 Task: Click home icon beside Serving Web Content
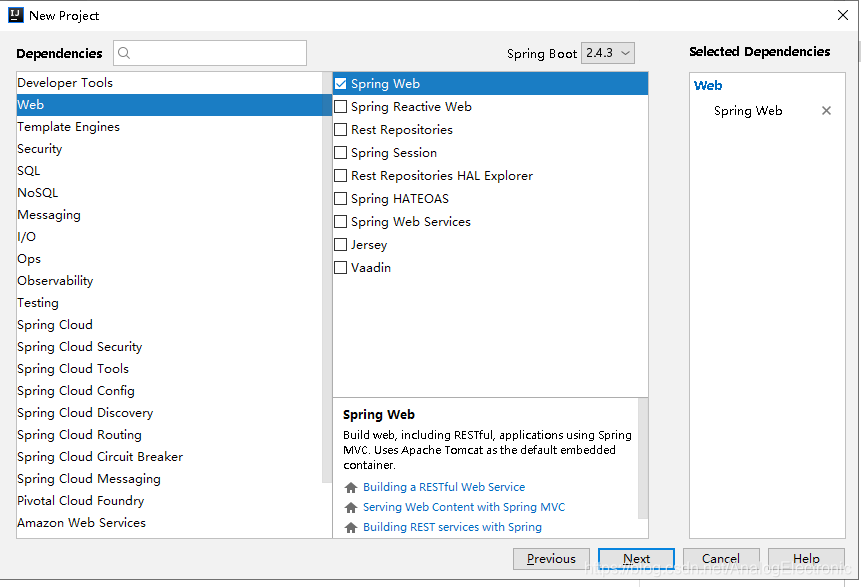(351, 507)
